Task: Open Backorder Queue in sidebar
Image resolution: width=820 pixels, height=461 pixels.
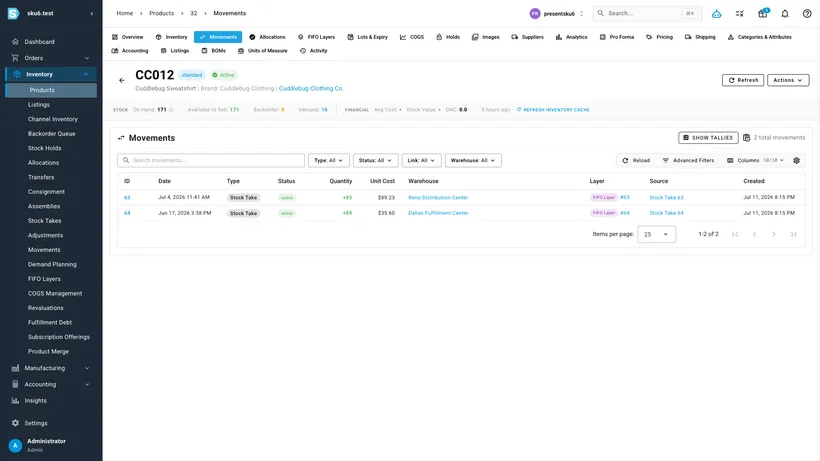Action: pyautogui.click(x=51, y=134)
